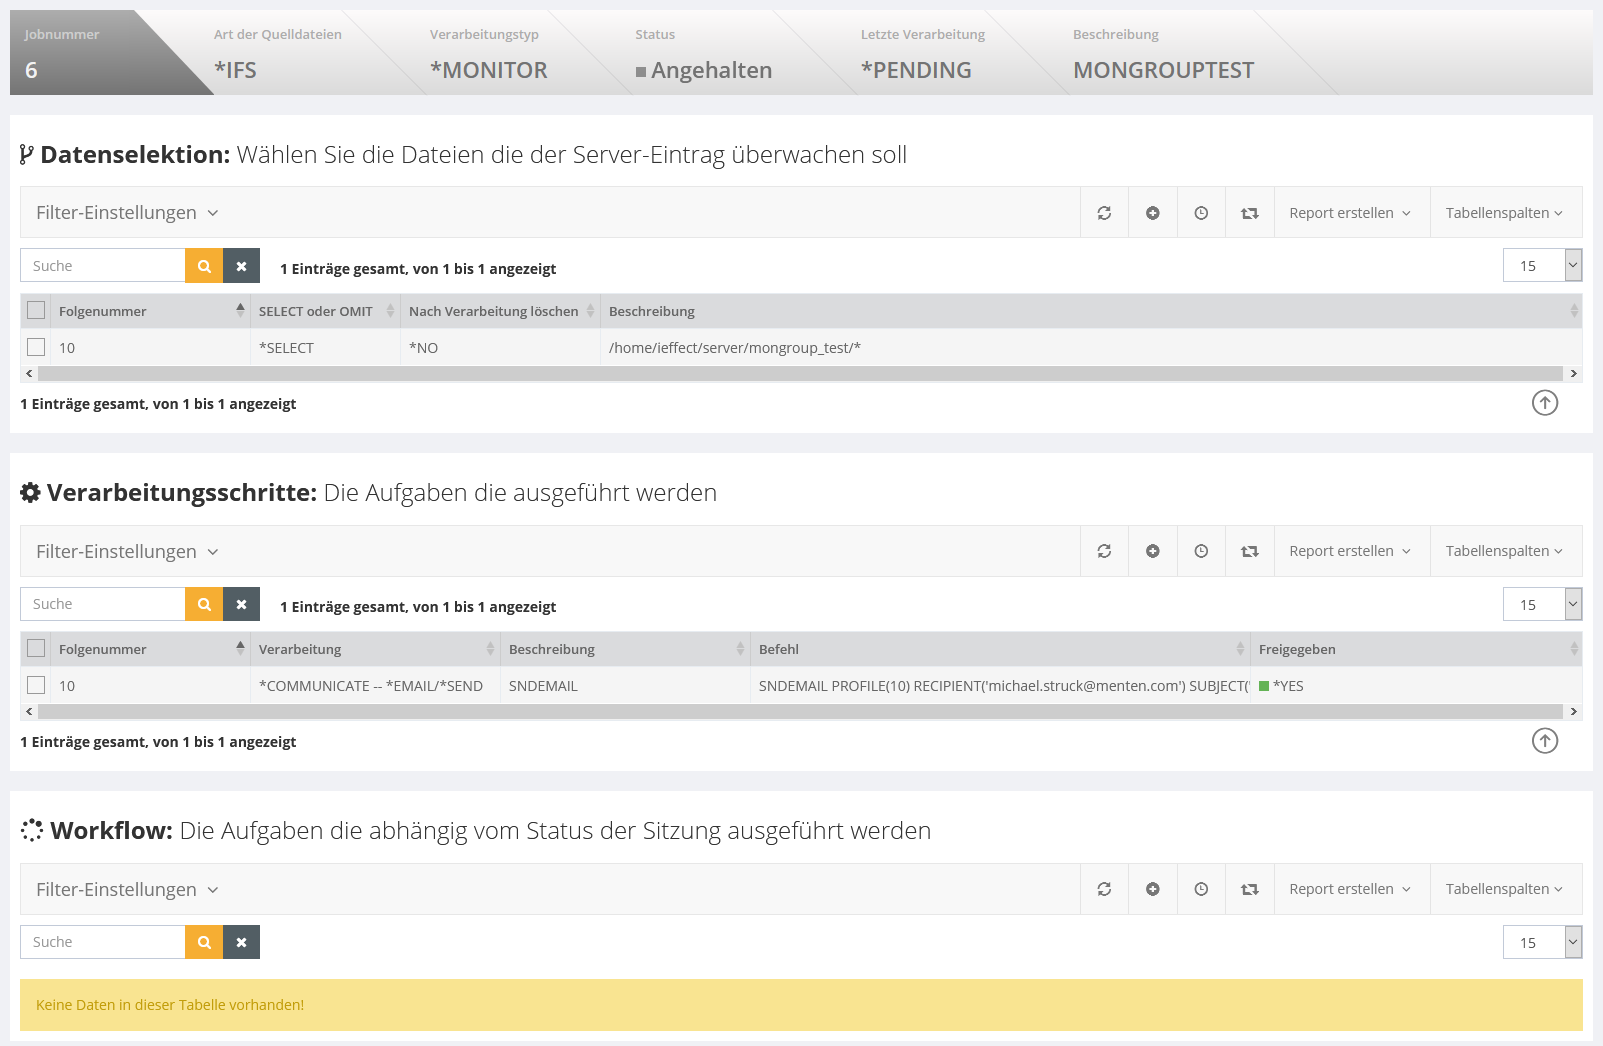
Task: Click orange search icon in Datenselektion section
Action: [204, 266]
